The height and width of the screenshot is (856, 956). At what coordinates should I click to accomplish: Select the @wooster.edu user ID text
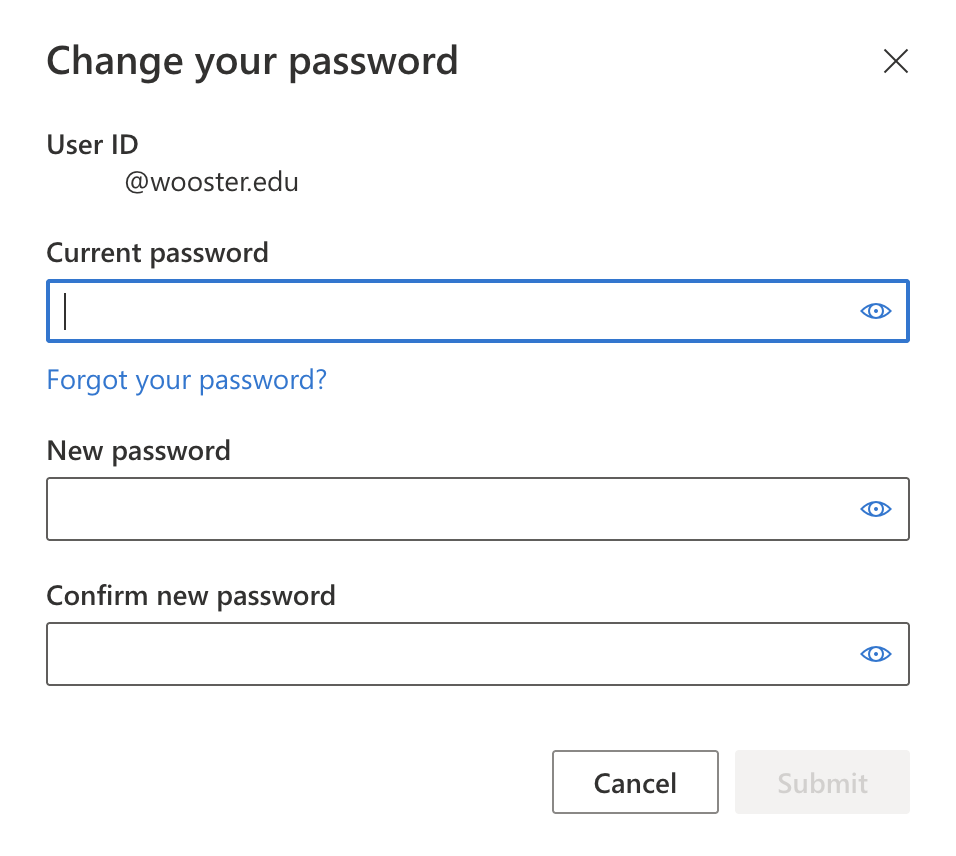tap(212, 182)
